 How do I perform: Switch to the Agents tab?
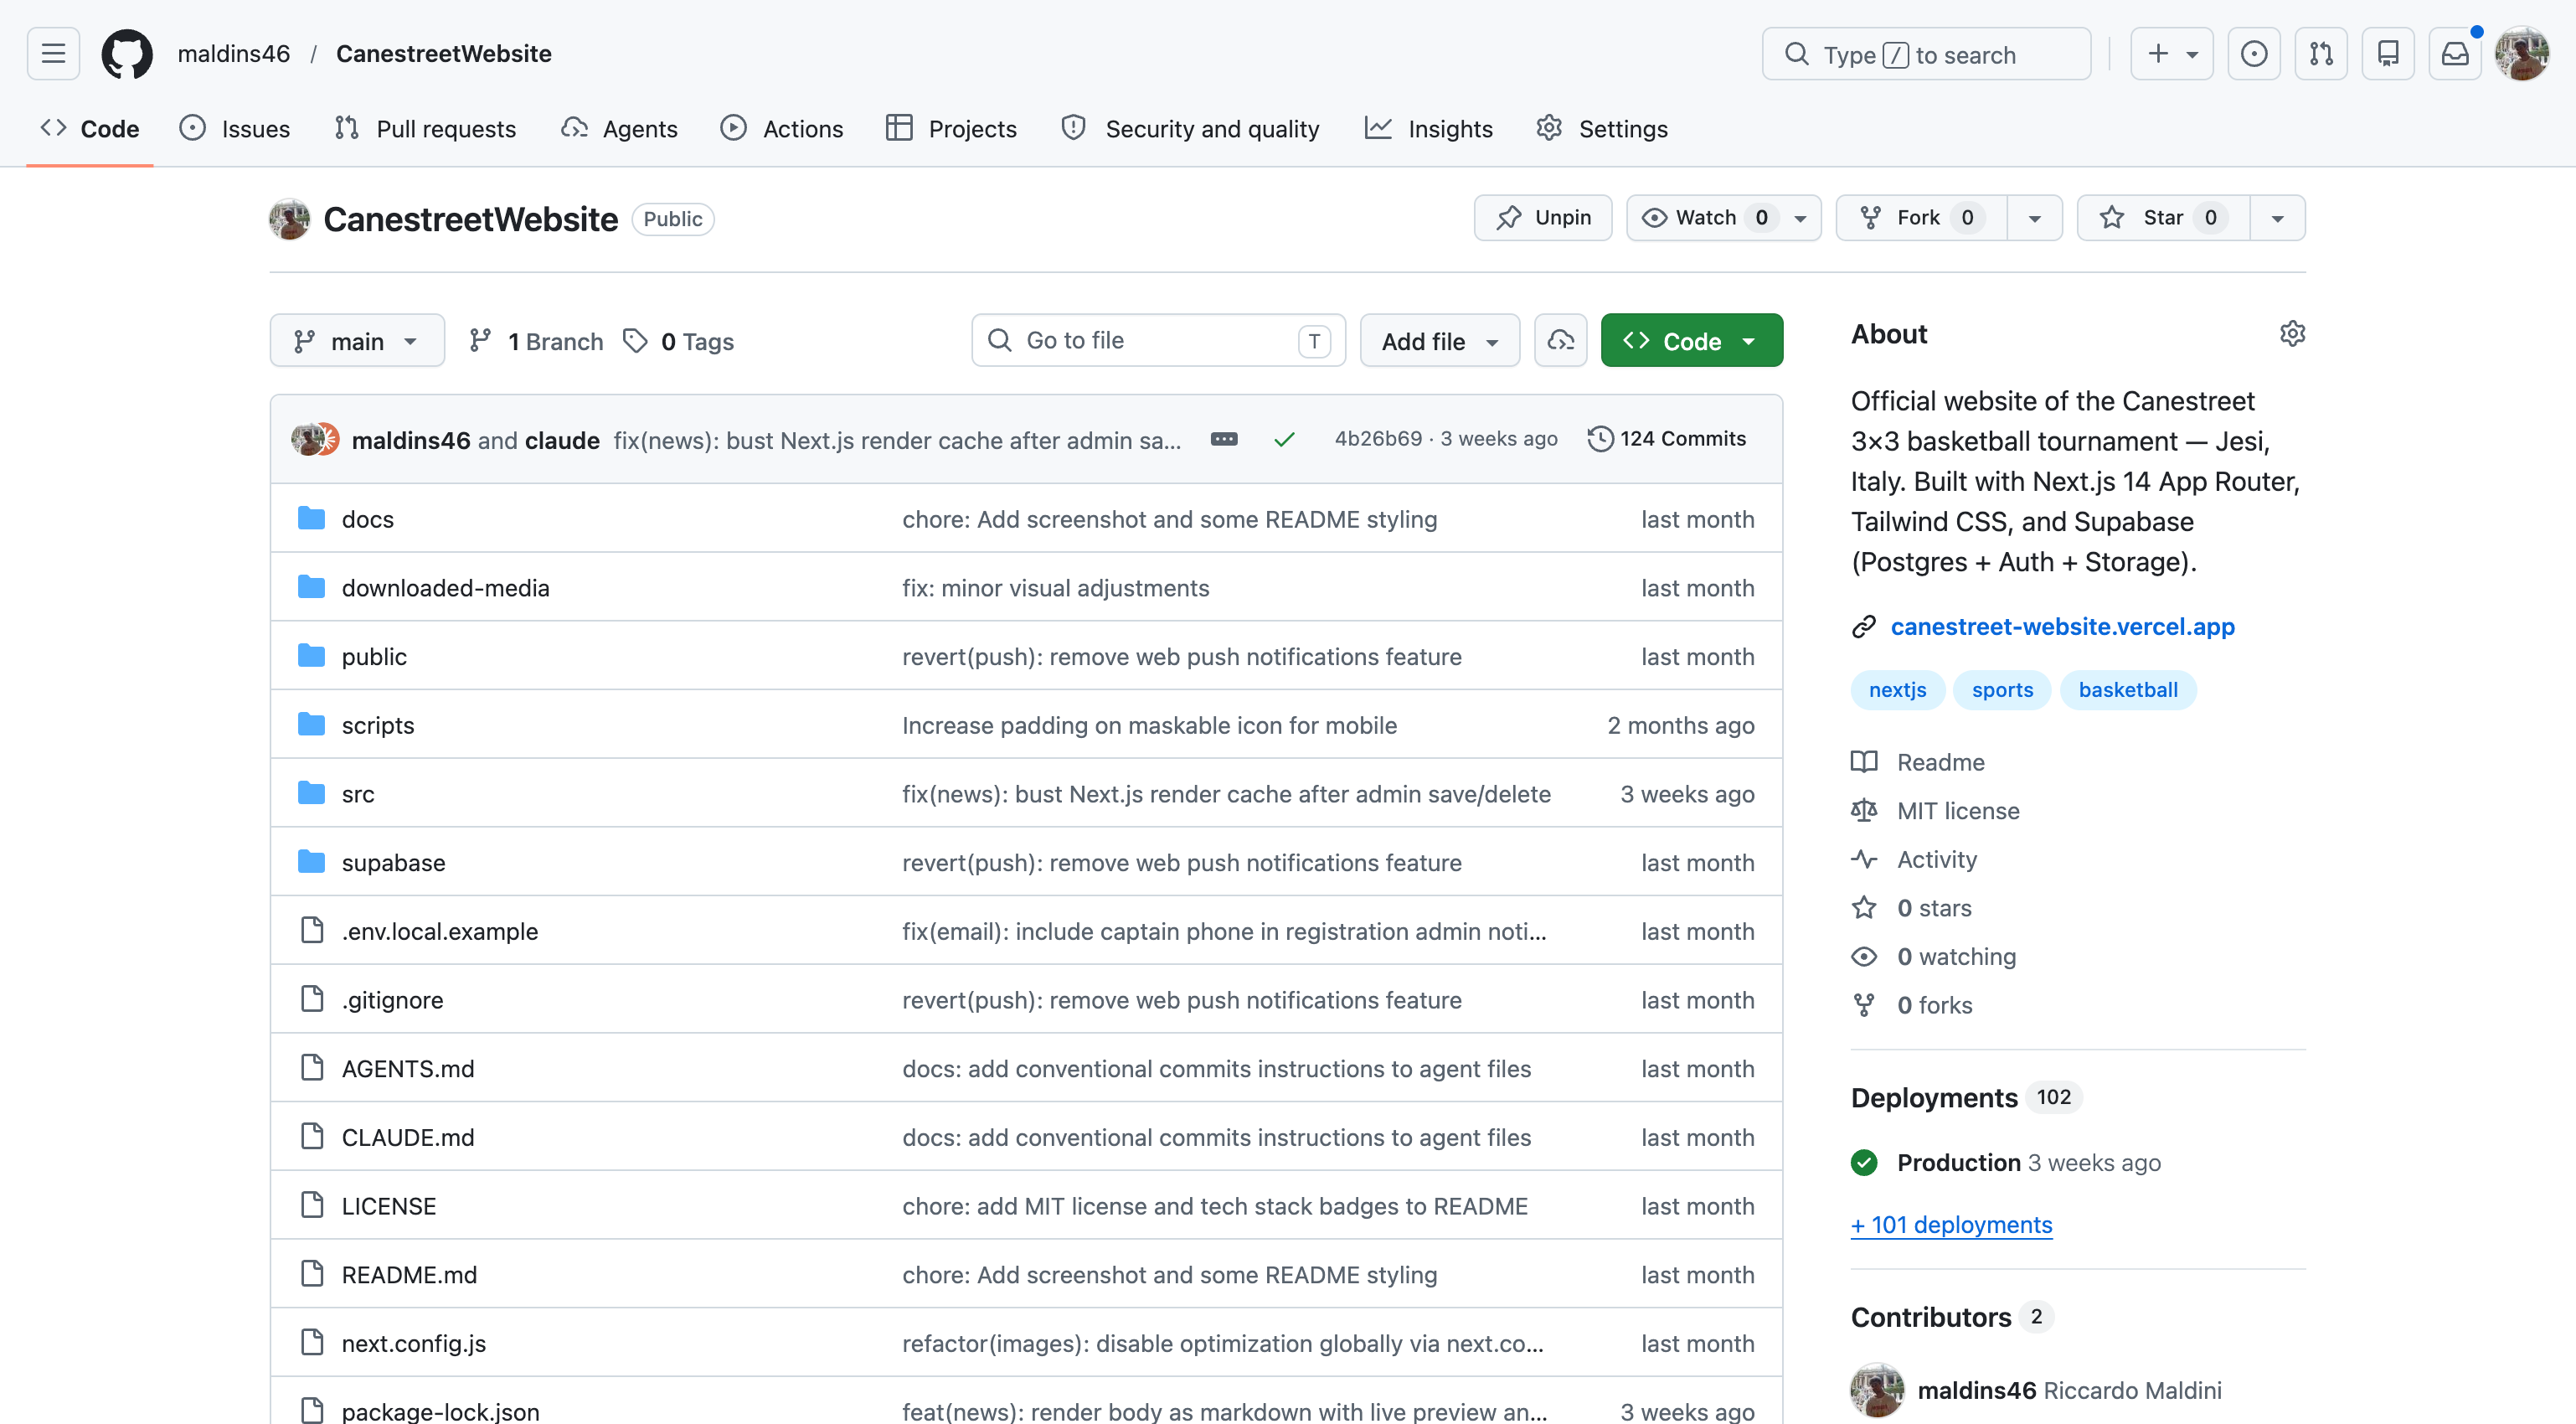[x=620, y=129]
